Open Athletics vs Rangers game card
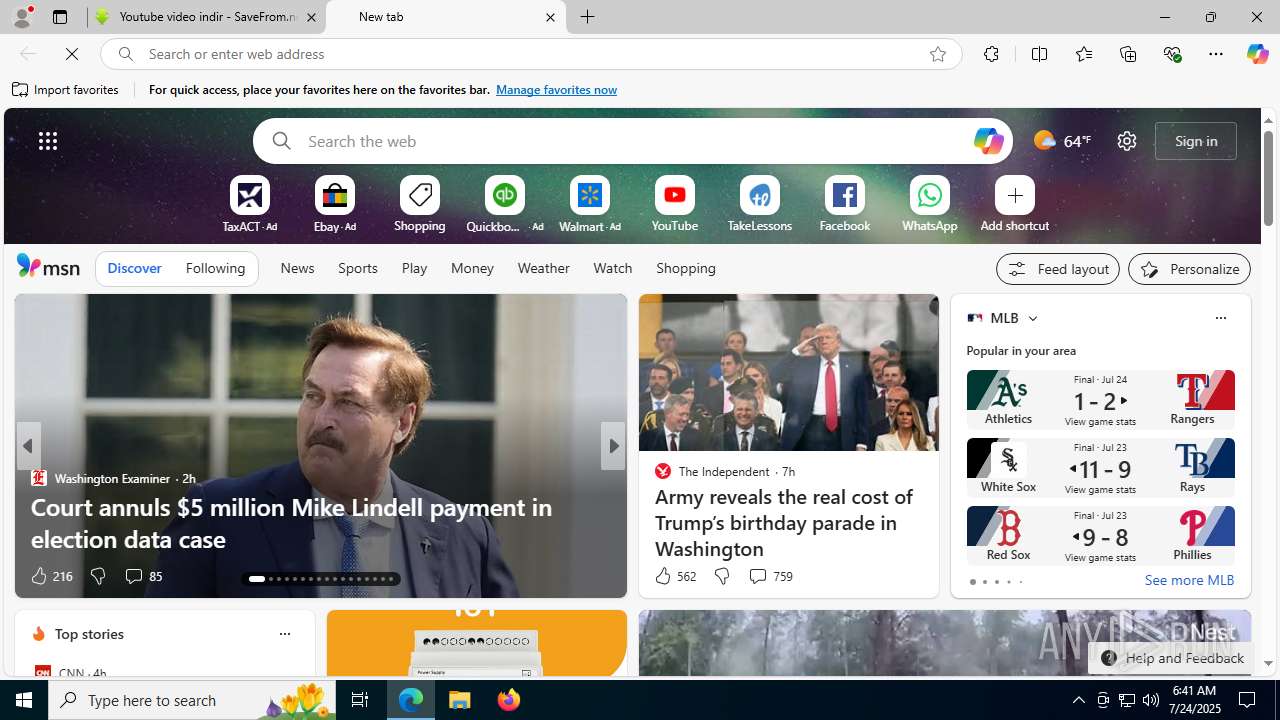This screenshot has height=720, width=1280. point(1100,399)
